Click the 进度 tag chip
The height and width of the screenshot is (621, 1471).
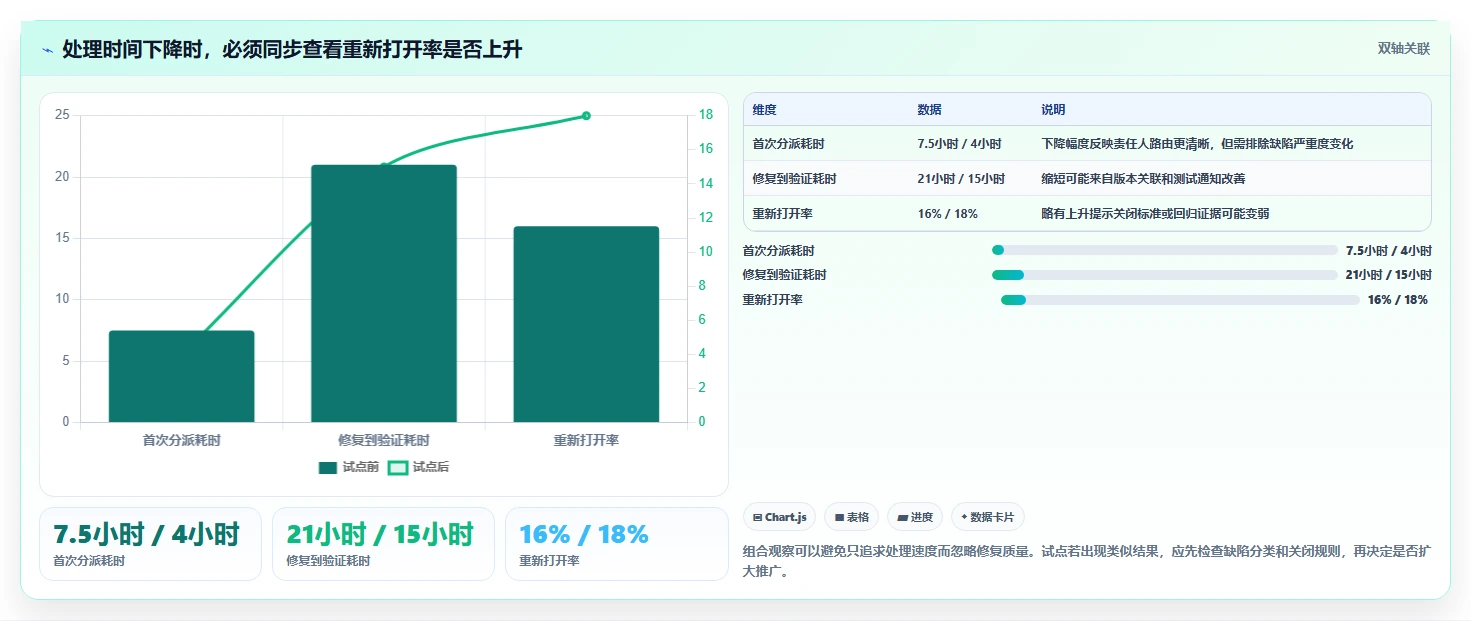pos(914,517)
